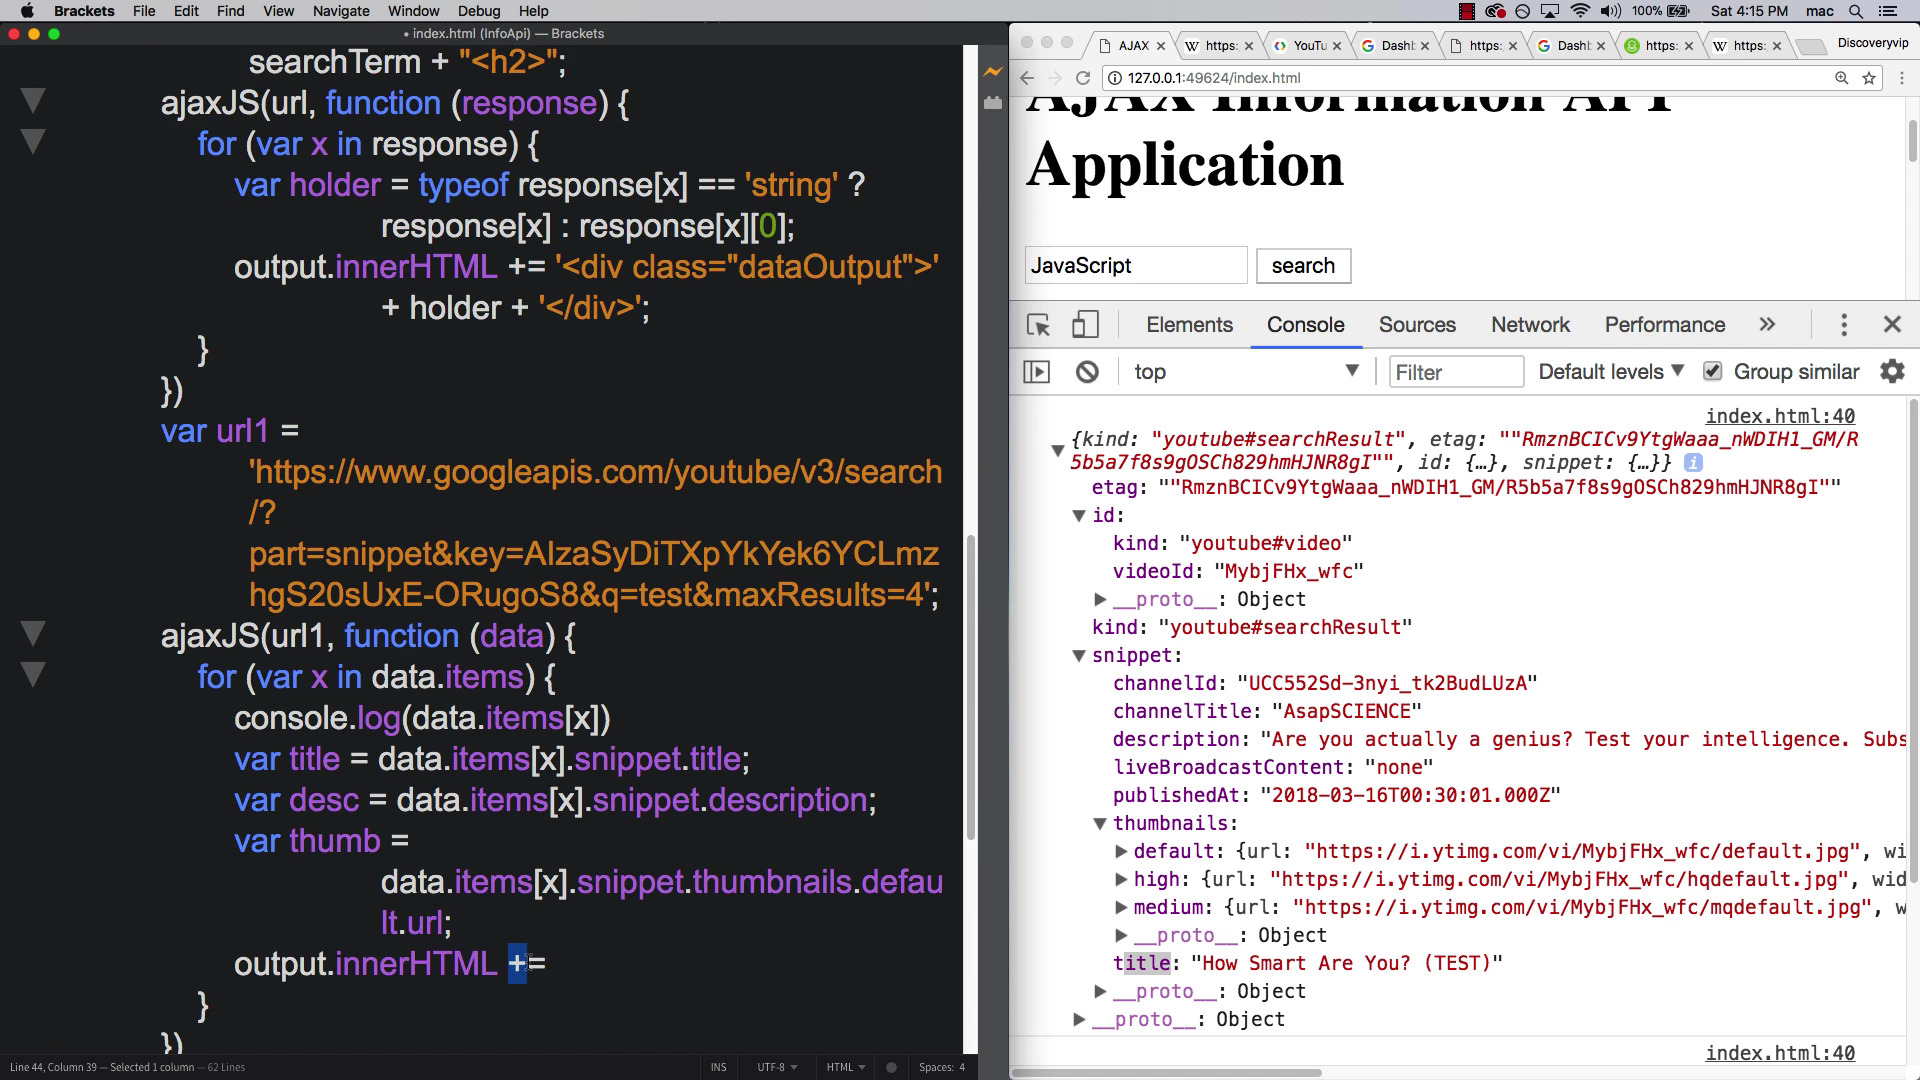Viewport: 1920px width, 1080px height.
Task: Close the AJAX browser tab
Action: coord(1162,46)
